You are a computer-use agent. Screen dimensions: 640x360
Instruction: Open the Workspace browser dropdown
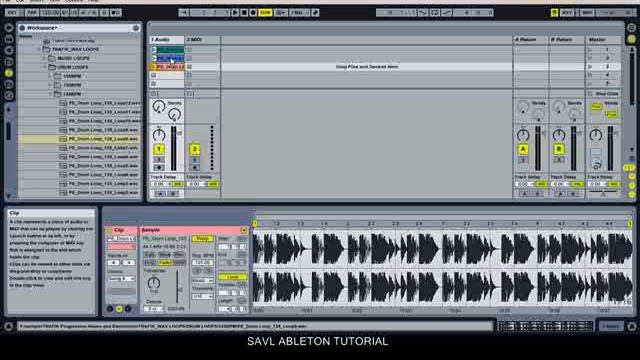click(42, 28)
